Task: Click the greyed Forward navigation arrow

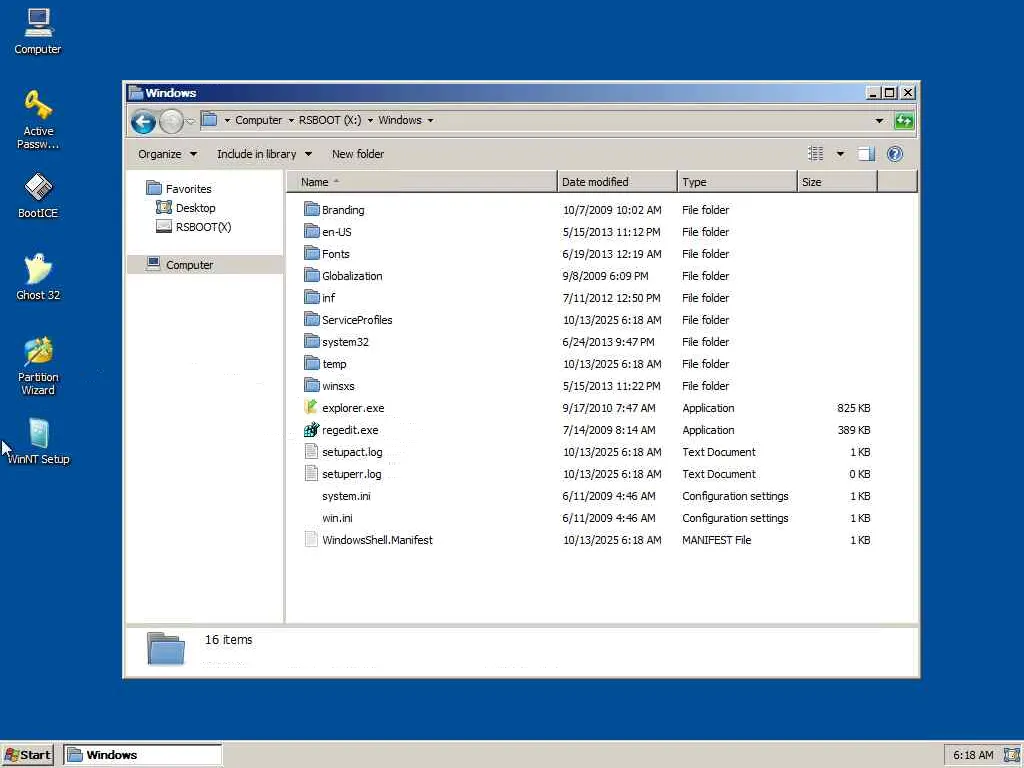Action: click(171, 121)
